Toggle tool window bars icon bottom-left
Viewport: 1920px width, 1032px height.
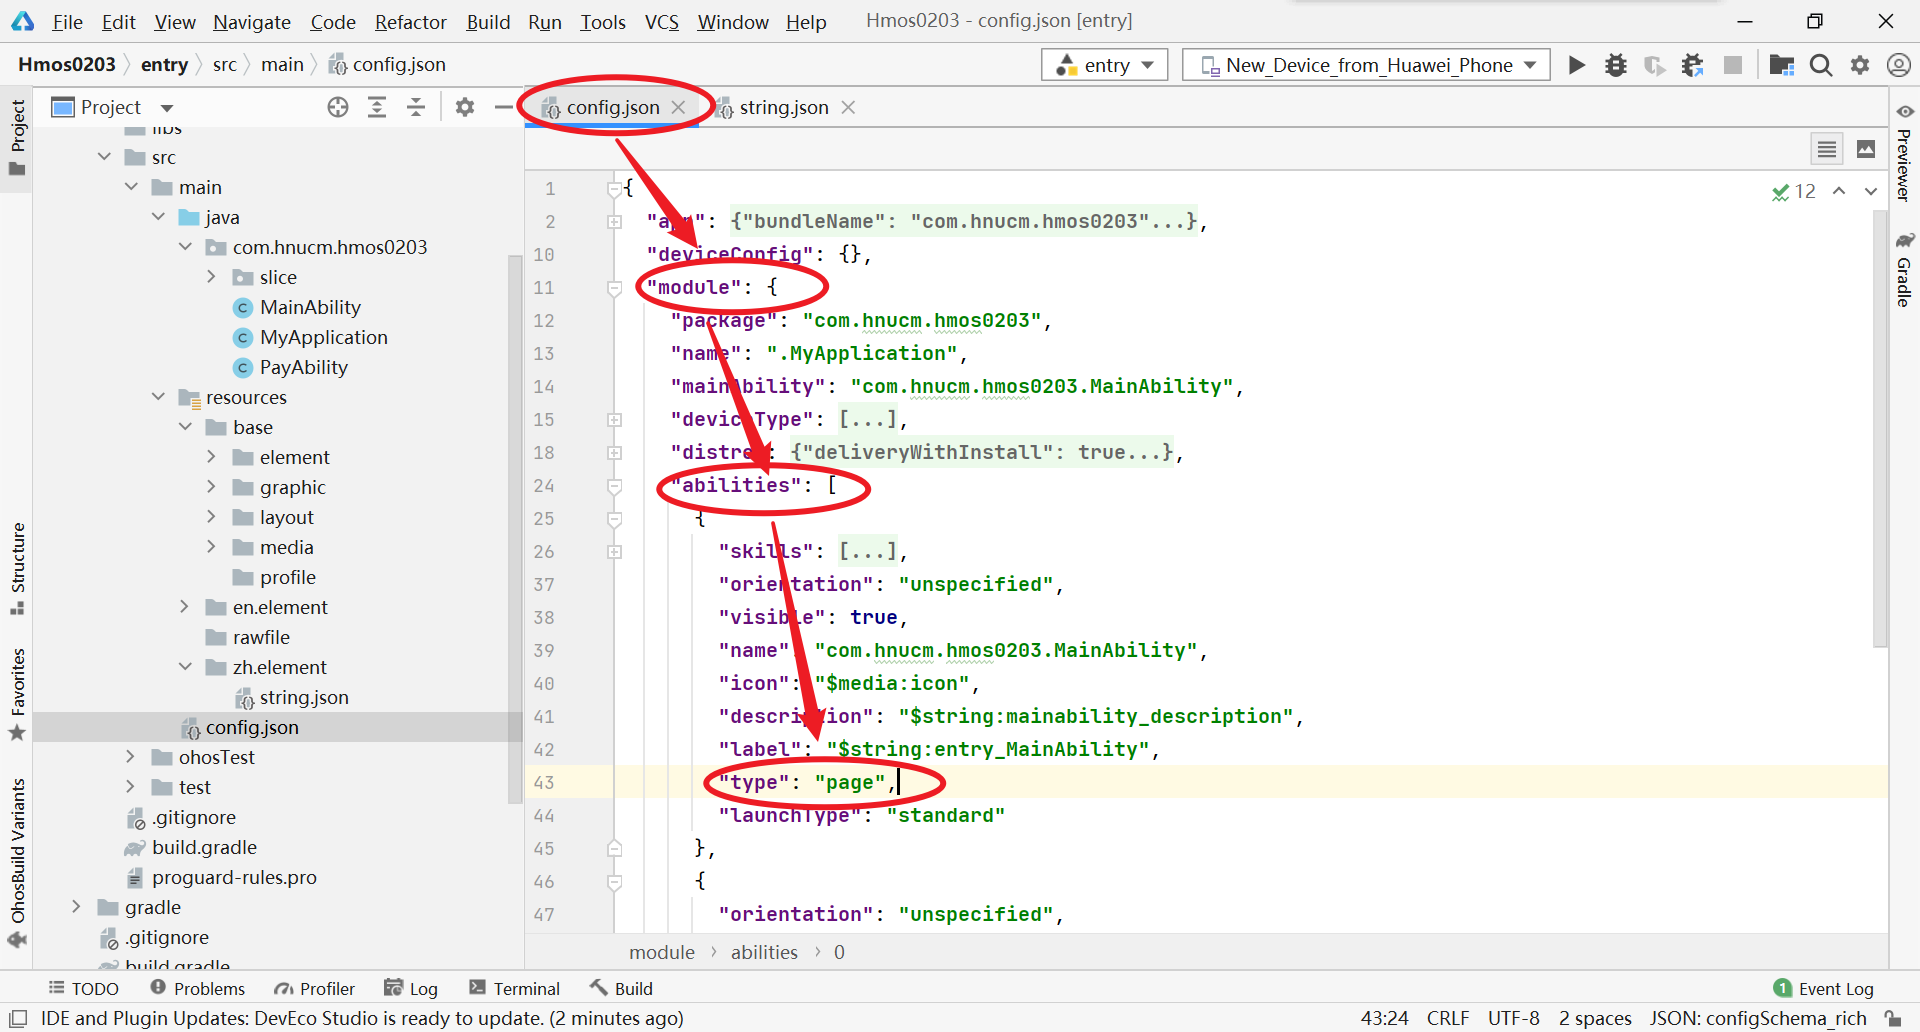tap(17, 1018)
